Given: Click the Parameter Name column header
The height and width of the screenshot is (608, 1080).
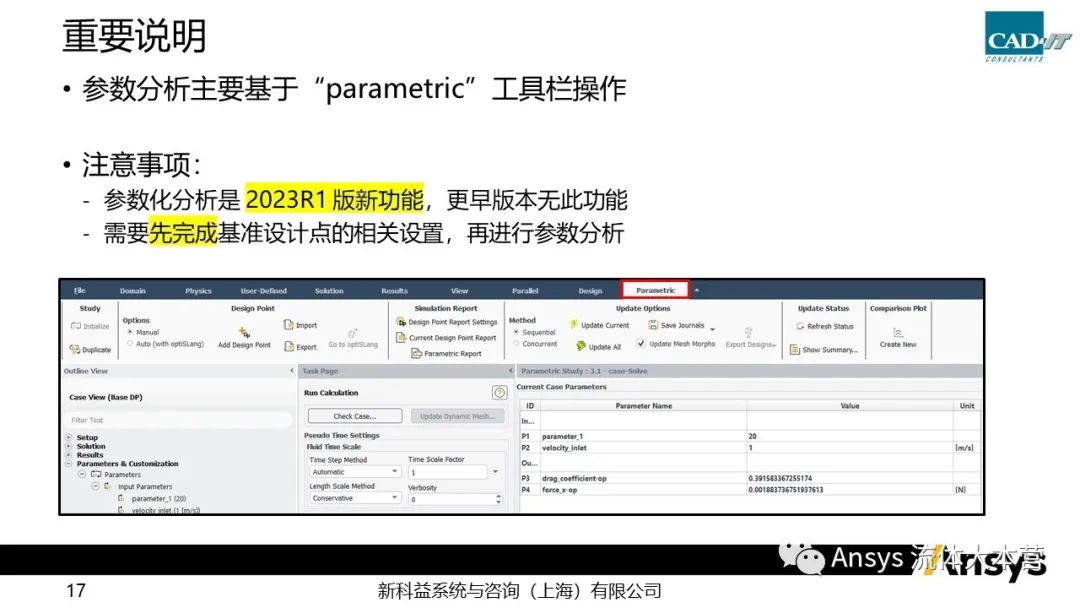Looking at the screenshot, I should click(643, 406).
